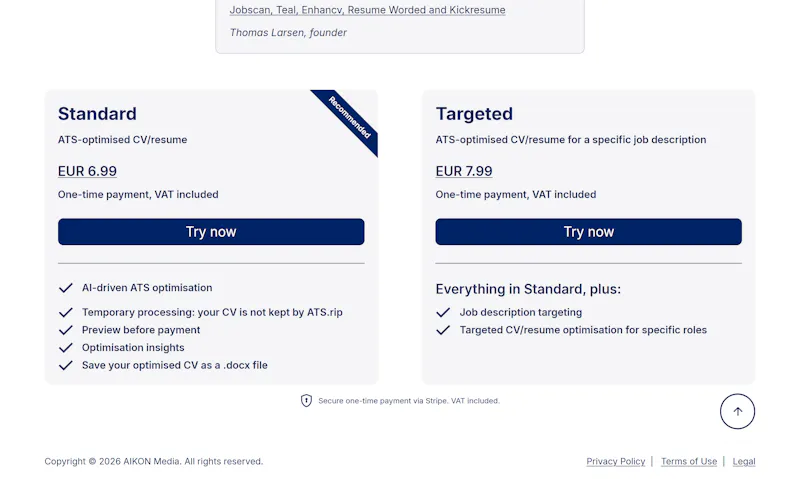Open the Privacy Policy link
Image resolution: width=800 pixels, height=479 pixels.
[615, 461]
